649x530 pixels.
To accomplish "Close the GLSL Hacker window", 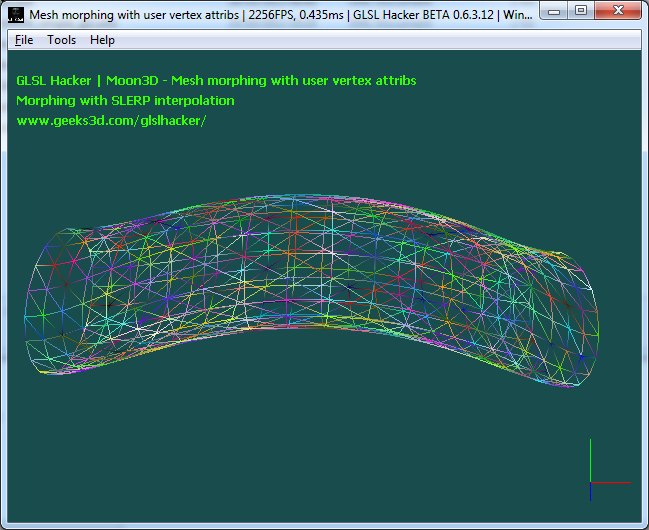I will (618, 10).
